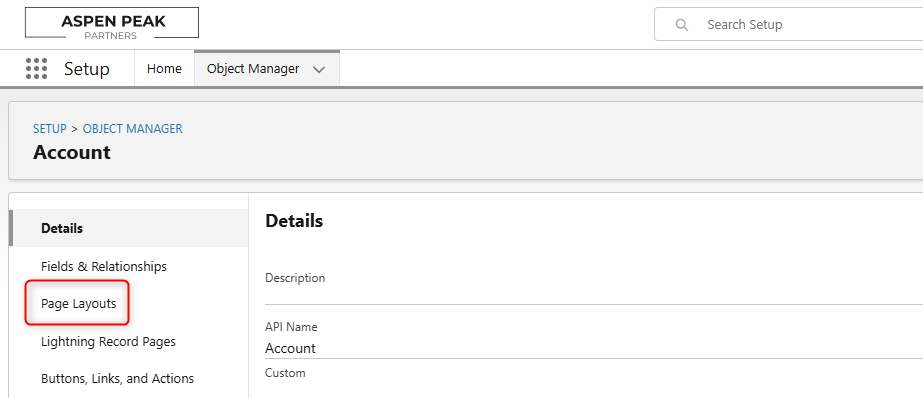
Task: Select the Object Manager tab
Action: click(253, 69)
